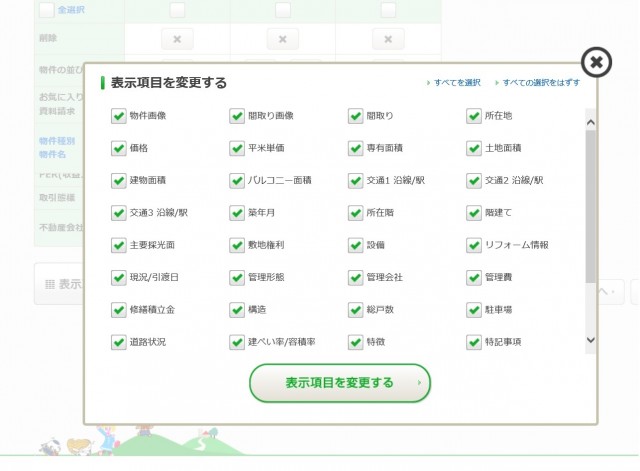Toggle 築年月 checkbox
The width and height of the screenshot is (640, 471).
coord(237,213)
